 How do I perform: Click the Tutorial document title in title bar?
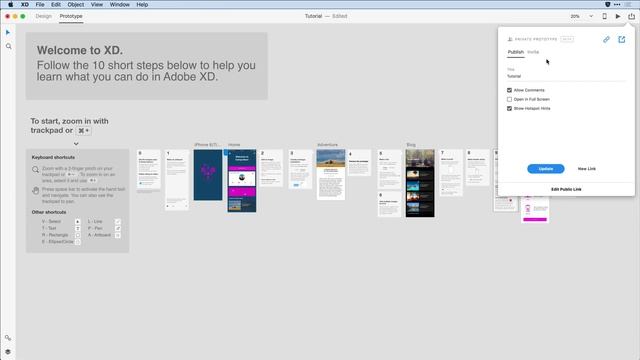pyautogui.click(x=313, y=16)
